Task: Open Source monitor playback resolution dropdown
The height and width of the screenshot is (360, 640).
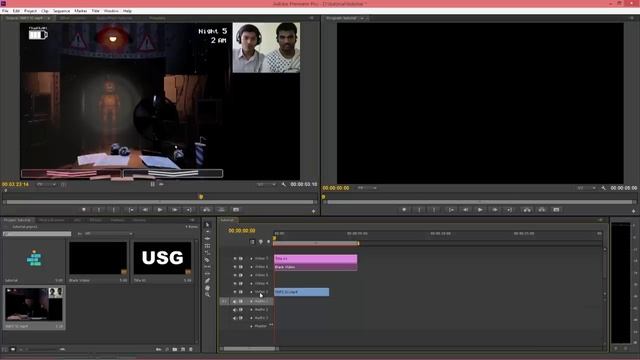Action: pos(266,184)
